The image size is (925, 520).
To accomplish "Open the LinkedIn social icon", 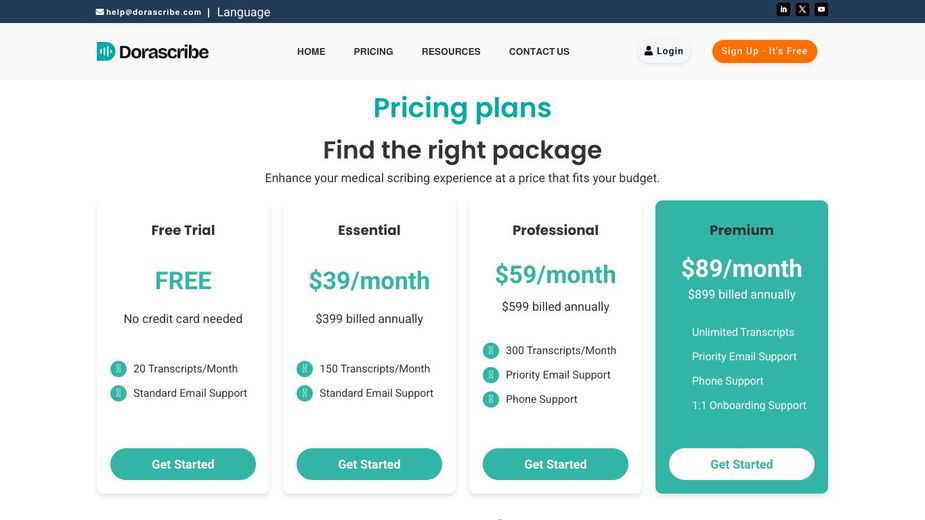I will pyautogui.click(x=784, y=10).
